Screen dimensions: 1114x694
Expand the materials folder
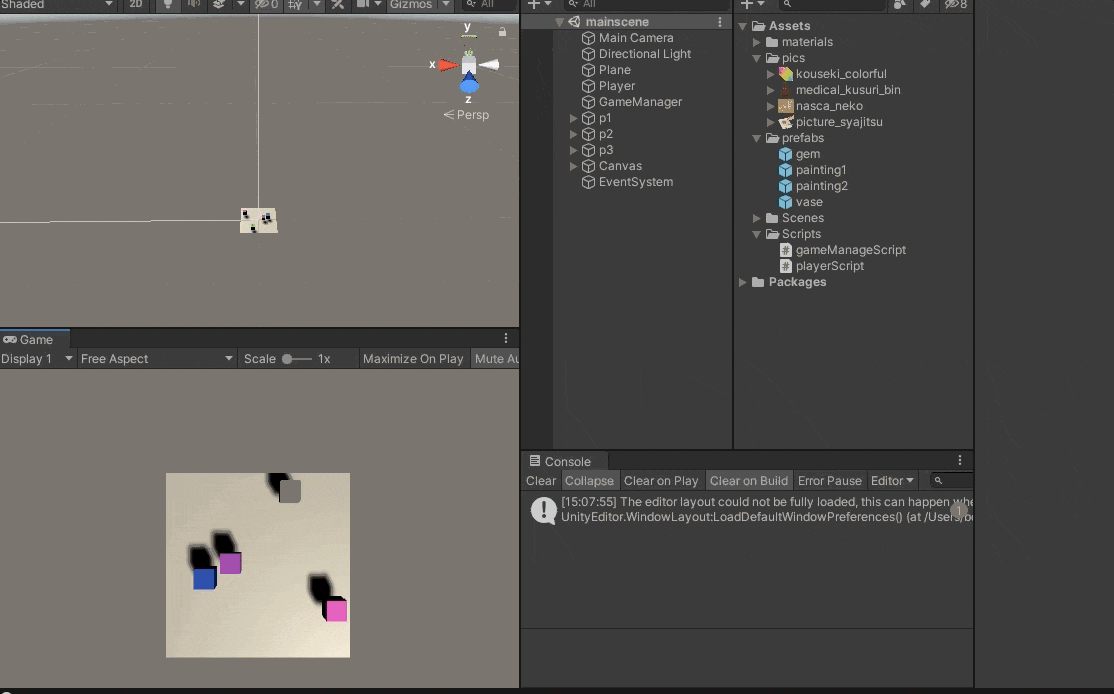pyautogui.click(x=757, y=42)
